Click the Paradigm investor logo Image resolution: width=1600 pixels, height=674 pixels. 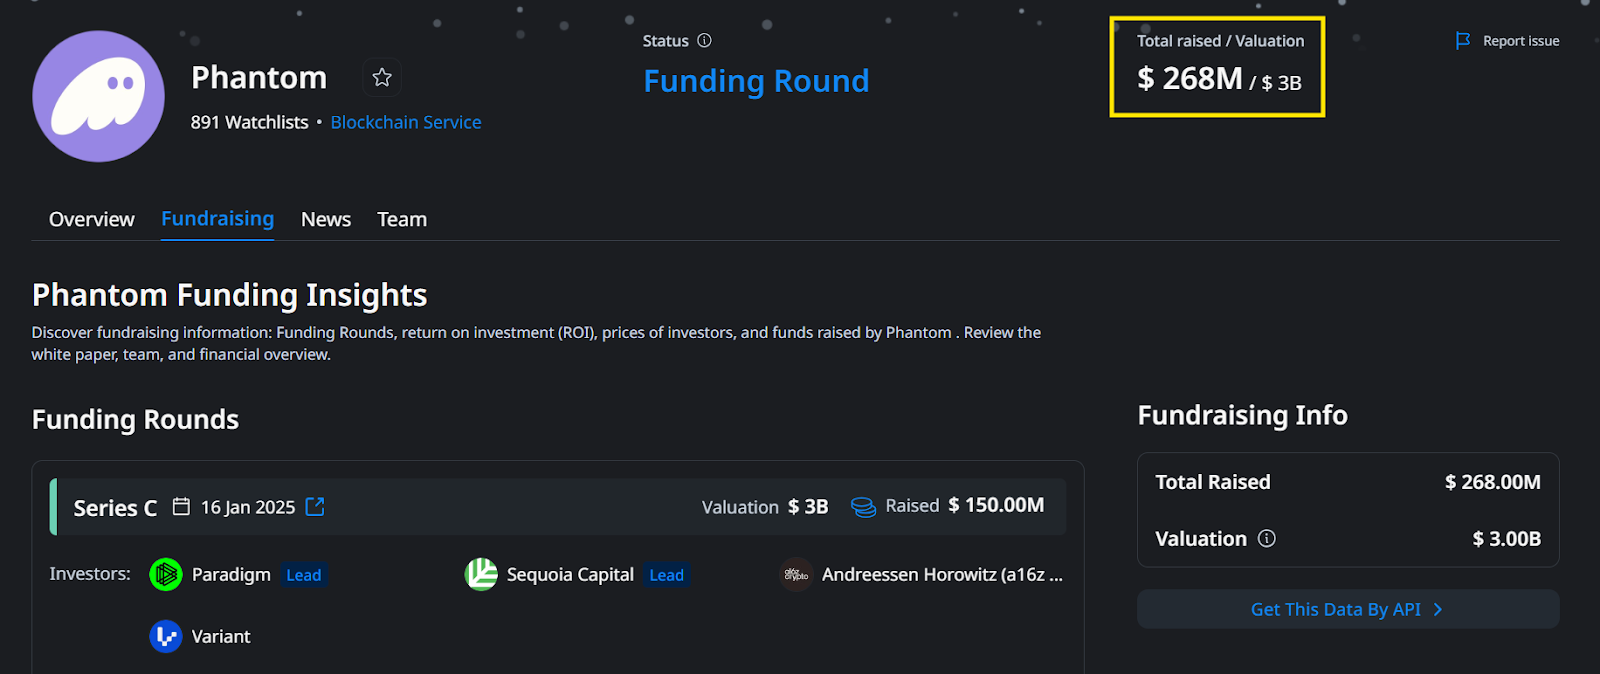[165, 575]
